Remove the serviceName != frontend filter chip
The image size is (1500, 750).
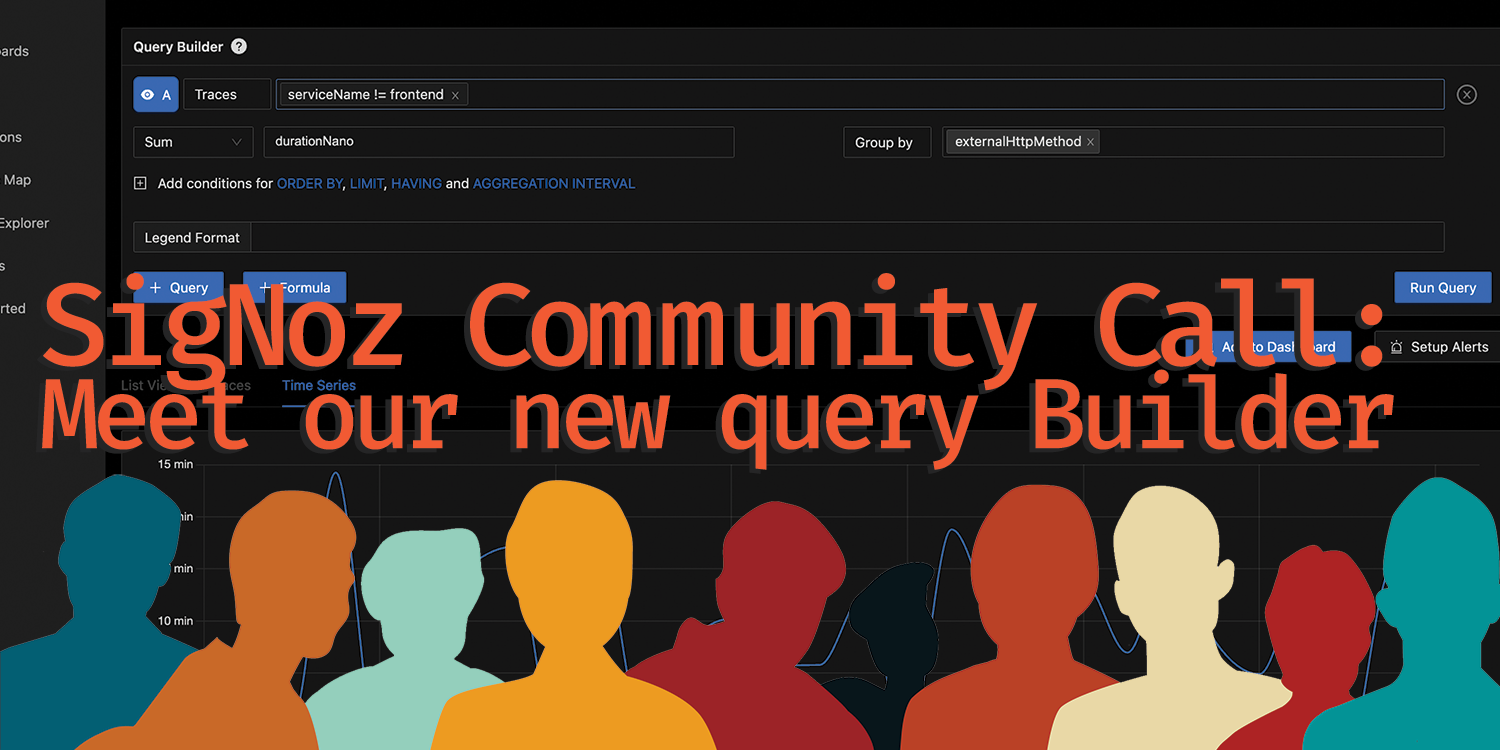(455, 95)
